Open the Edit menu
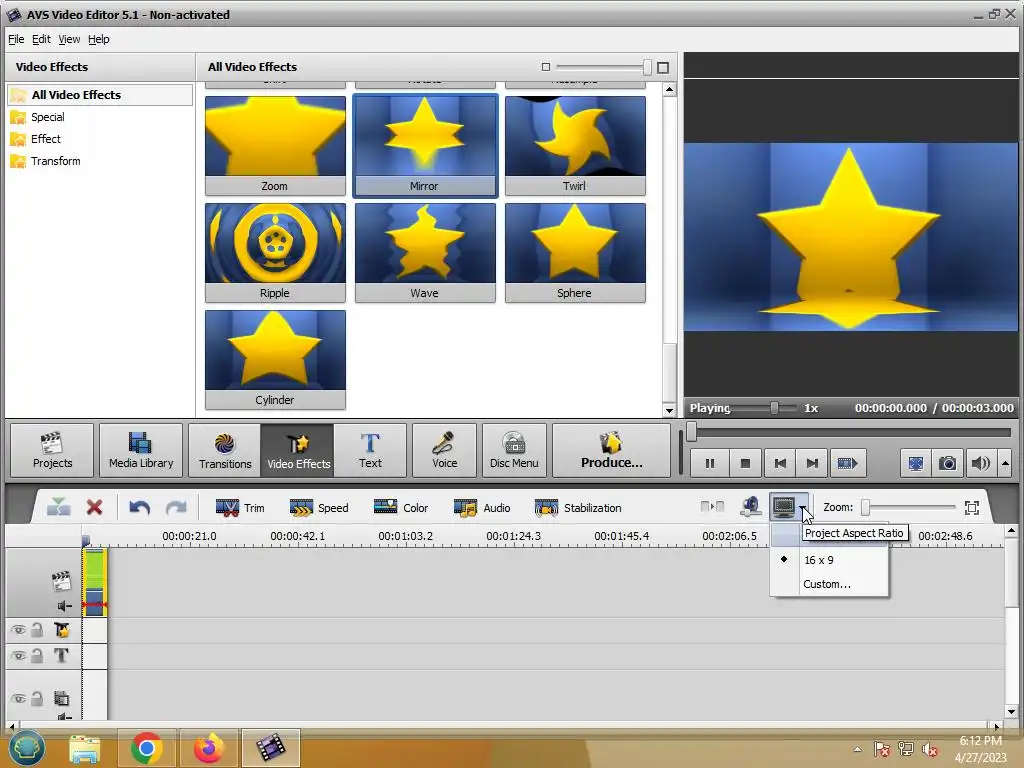The width and height of the screenshot is (1024, 768). (x=41, y=39)
